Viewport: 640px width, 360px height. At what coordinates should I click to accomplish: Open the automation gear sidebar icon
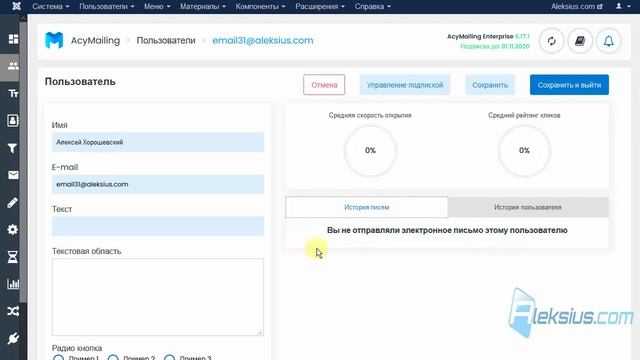pyautogui.click(x=13, y=229)
